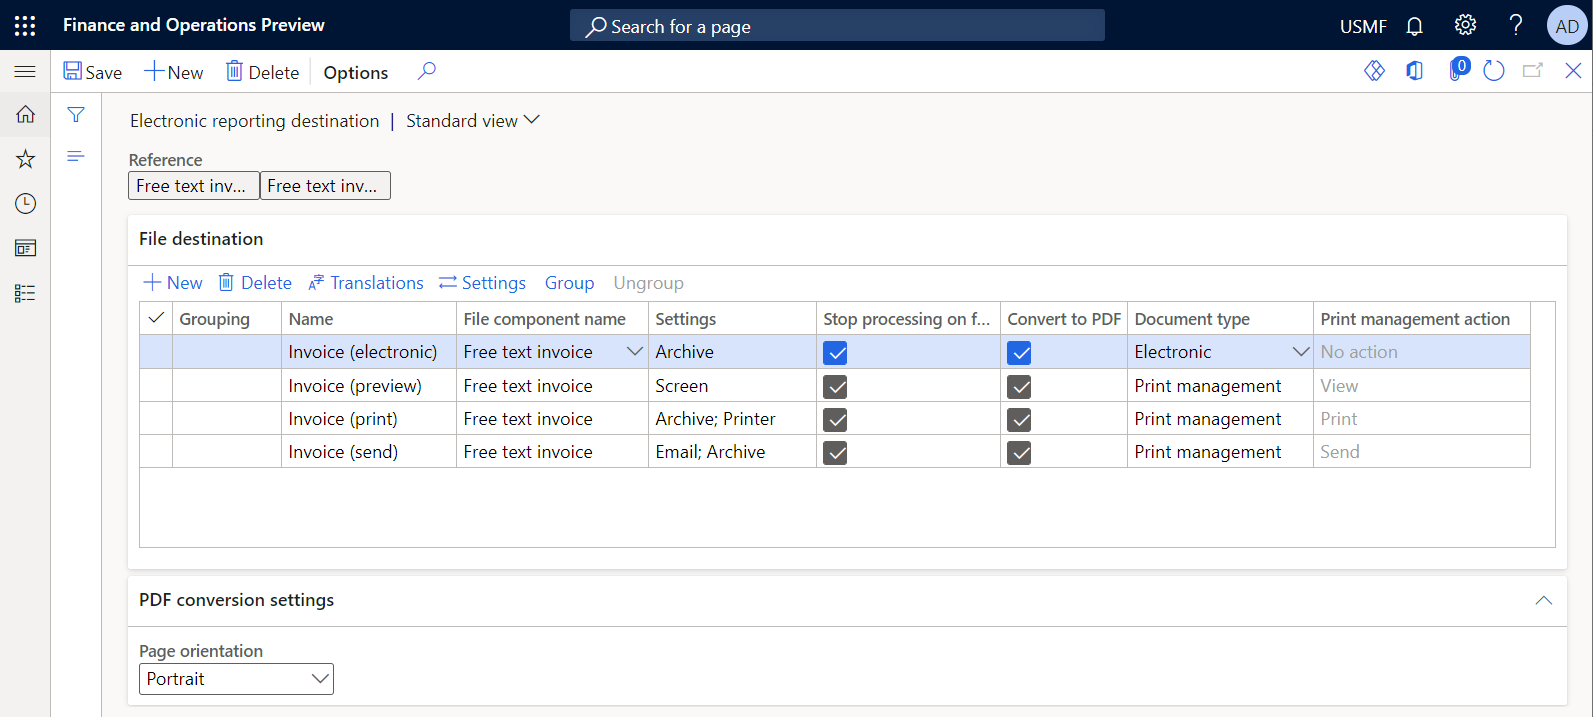The height and width of the screenshot is (717, 1593).
Task: Expand the navigation pane hamburger menu
Action: pyautogui.click(x=25, y=72)
